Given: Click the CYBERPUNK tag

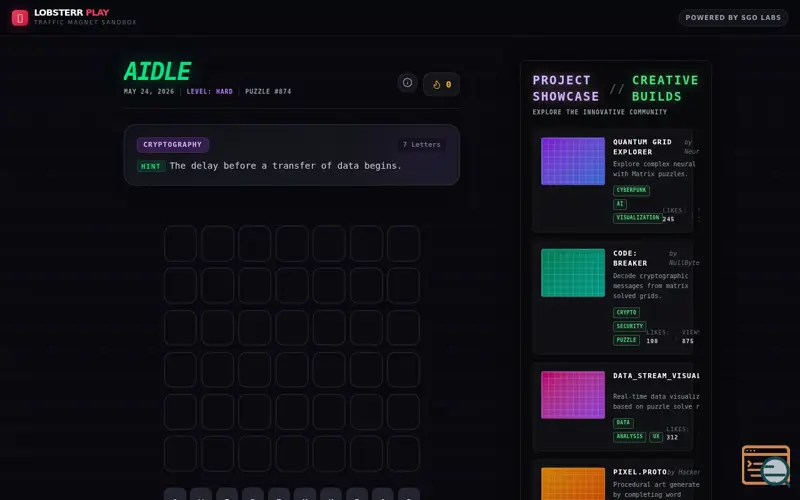Looking at the screenshot, I should (x=631, y=190).
